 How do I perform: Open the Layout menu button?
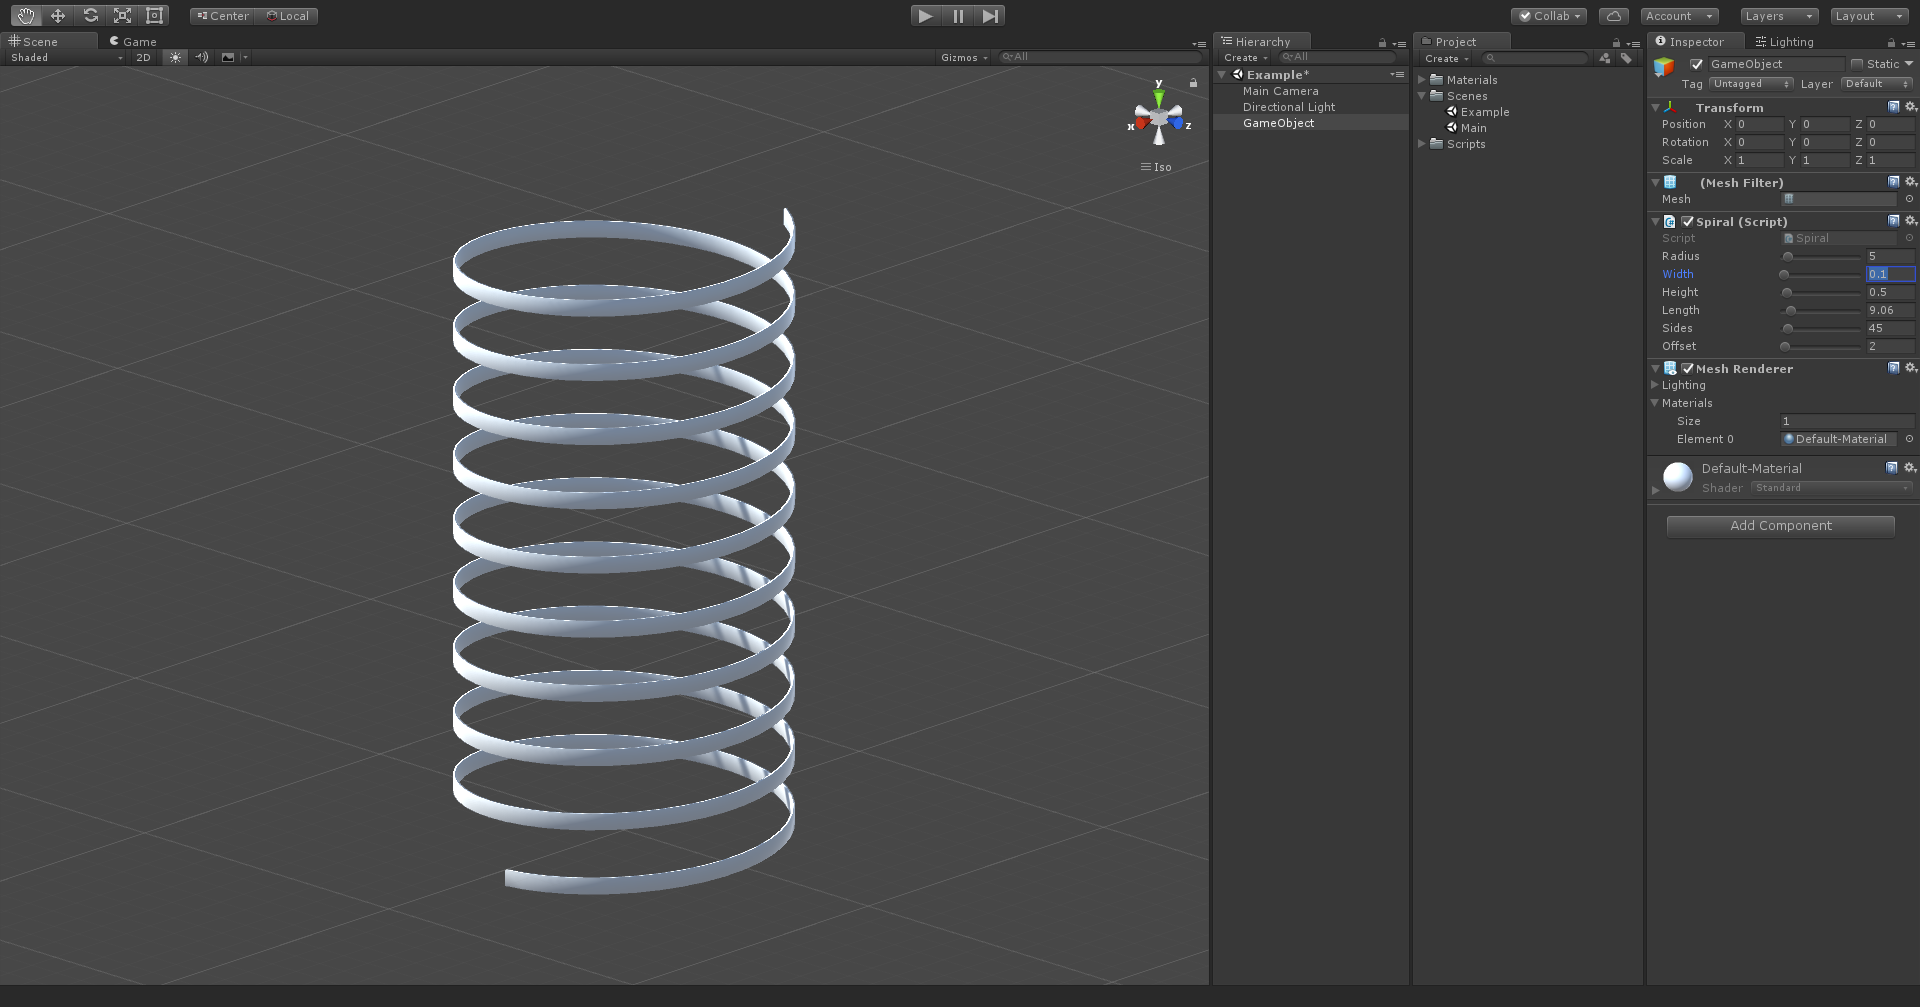pos(1870,16)
